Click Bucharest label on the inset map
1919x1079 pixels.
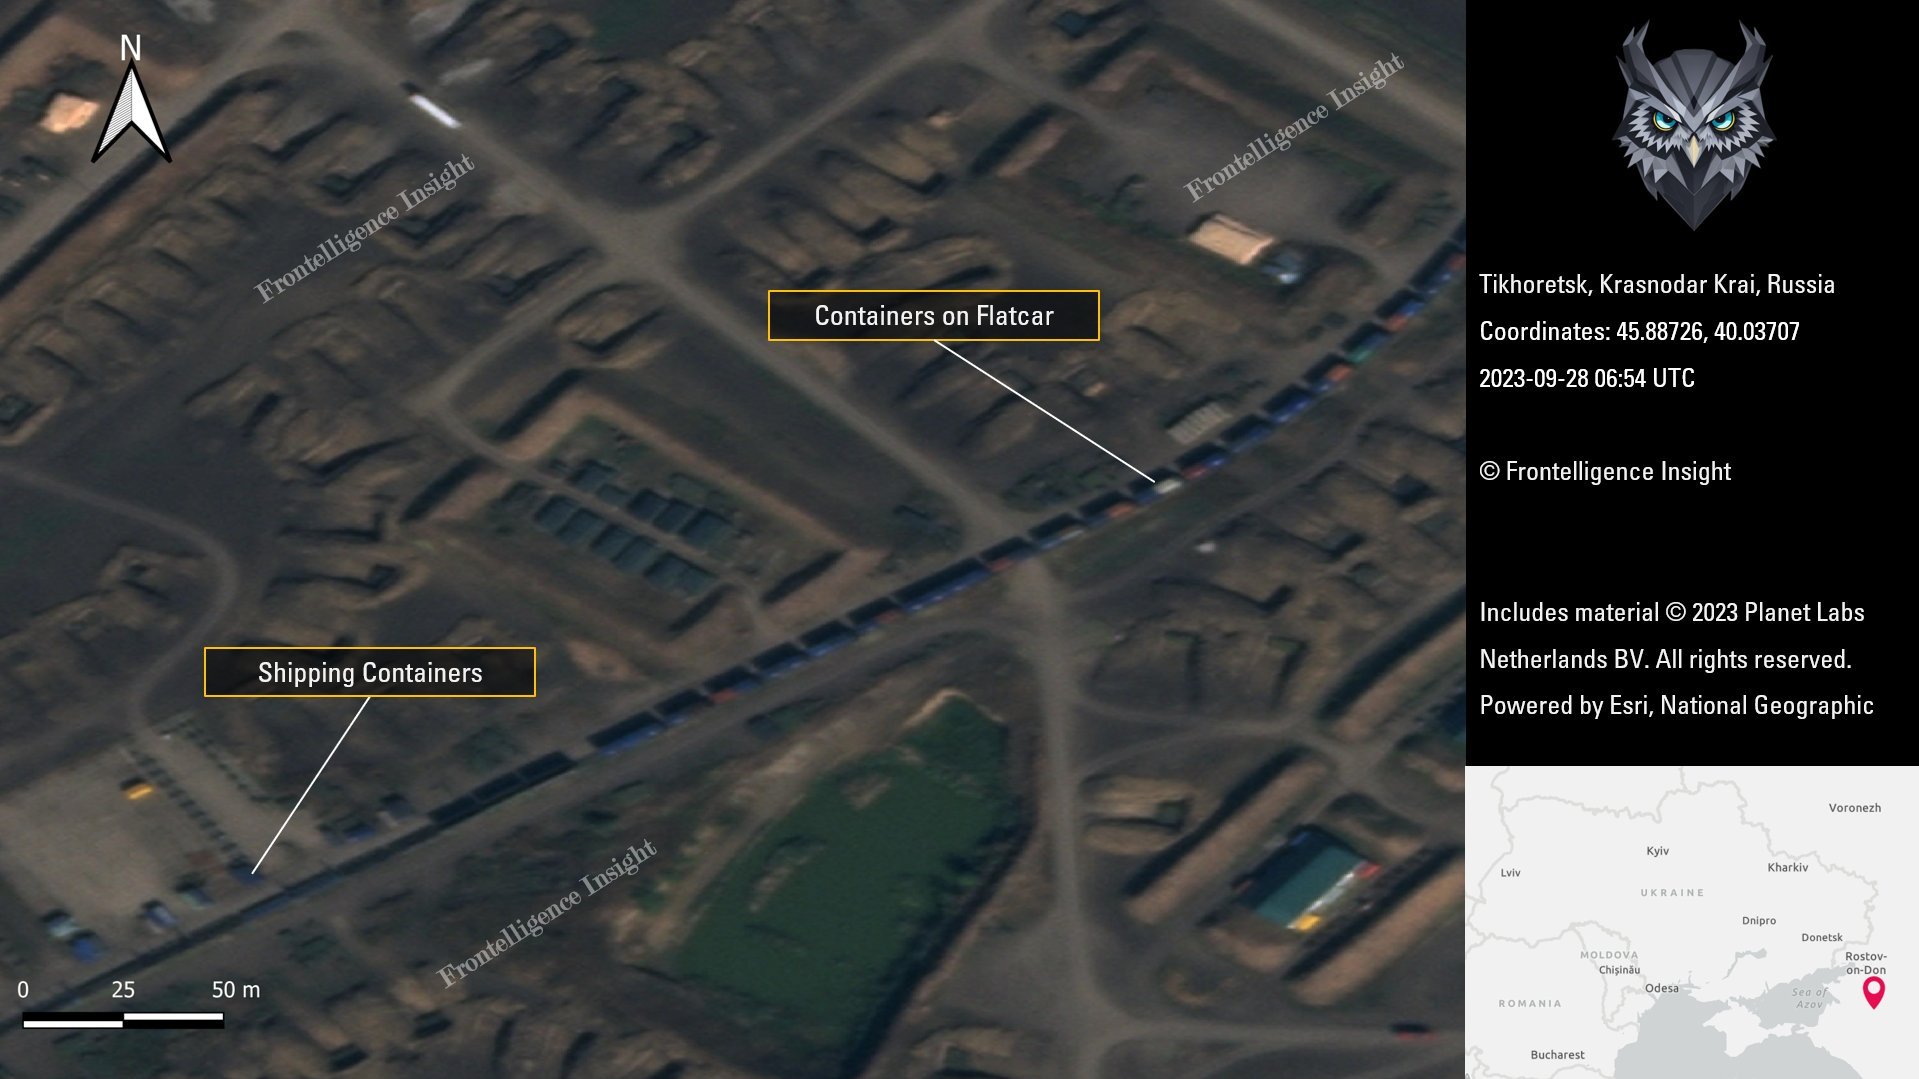point(1557,1055)
